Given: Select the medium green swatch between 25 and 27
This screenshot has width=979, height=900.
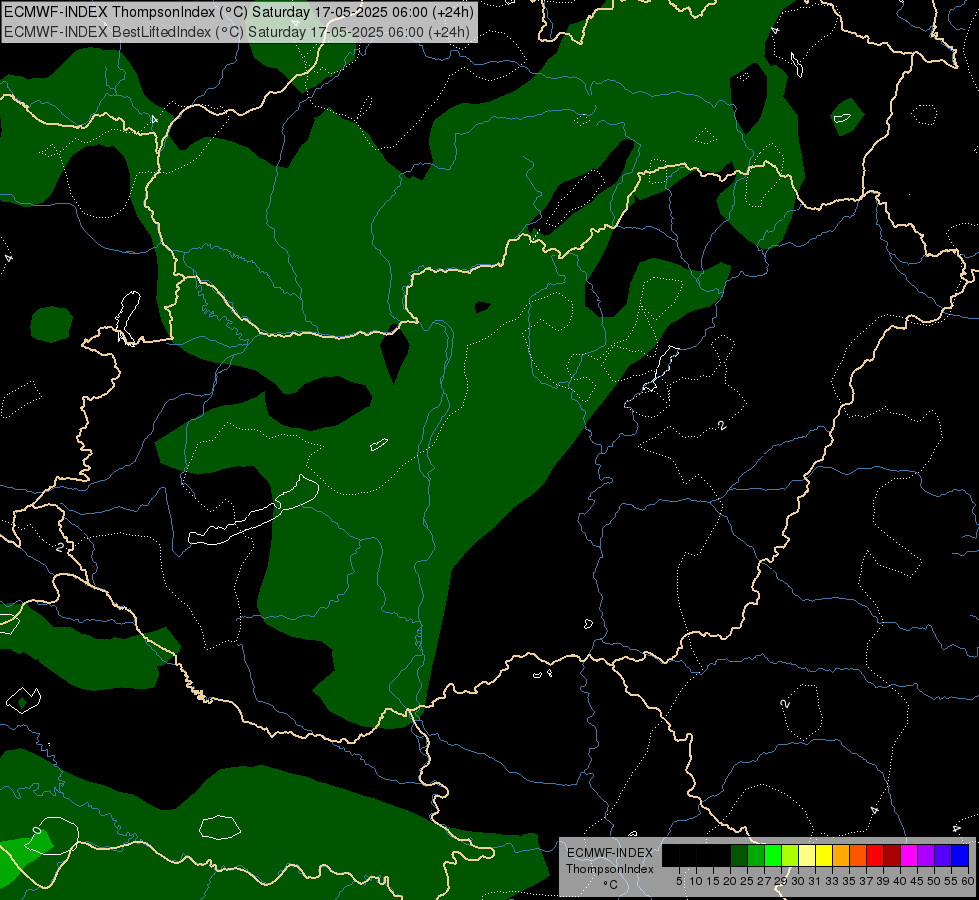Looking at the screenshot, I should (x=756, y=855).
